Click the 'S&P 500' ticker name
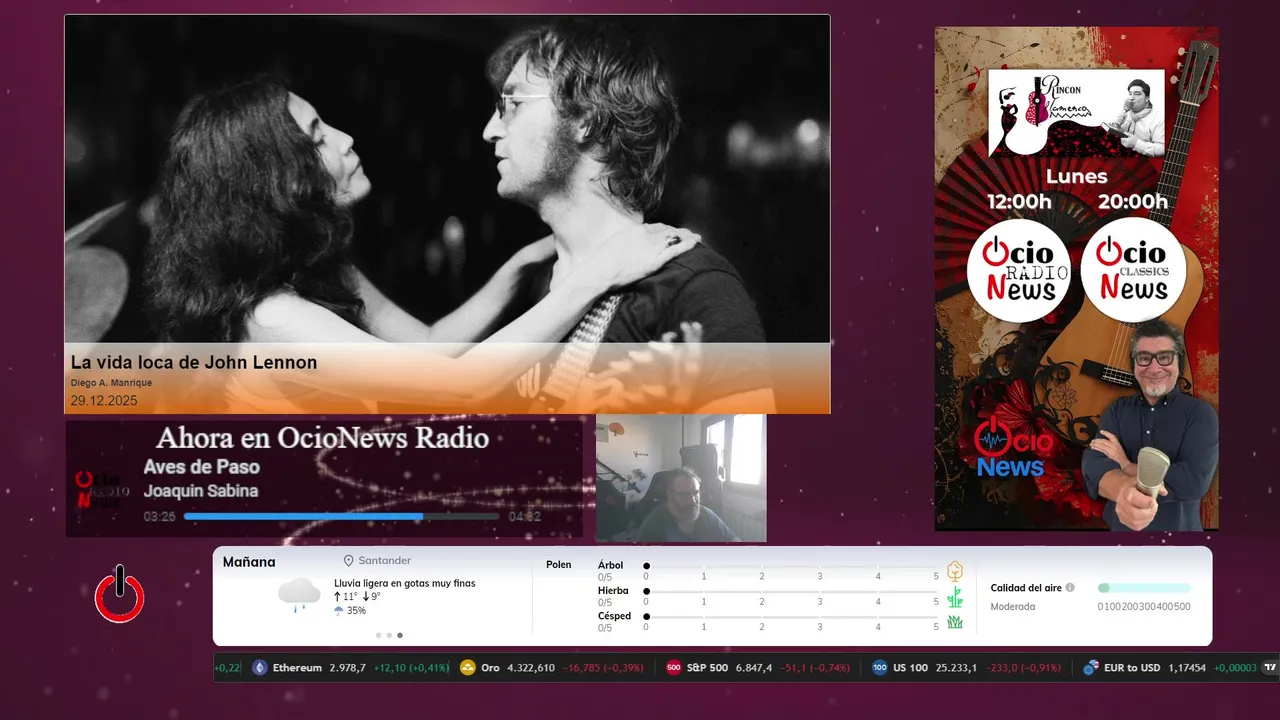 [x=707, y=668]
